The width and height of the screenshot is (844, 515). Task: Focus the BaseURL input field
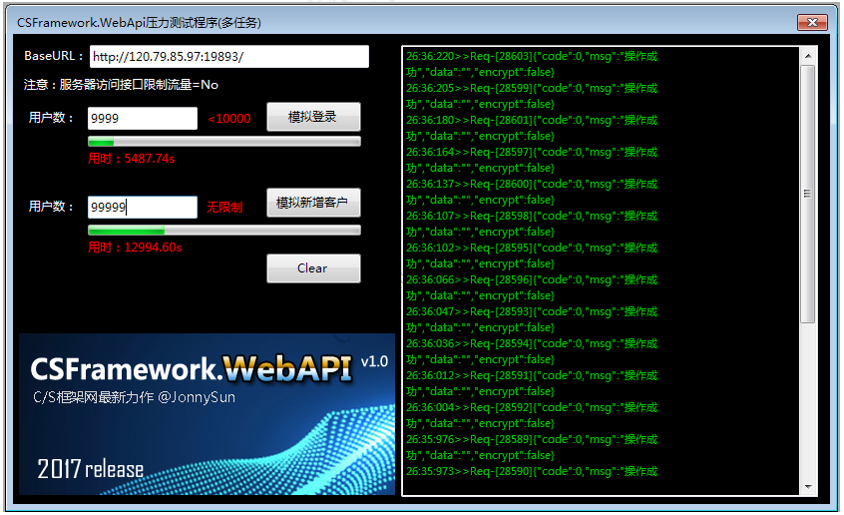229,57
